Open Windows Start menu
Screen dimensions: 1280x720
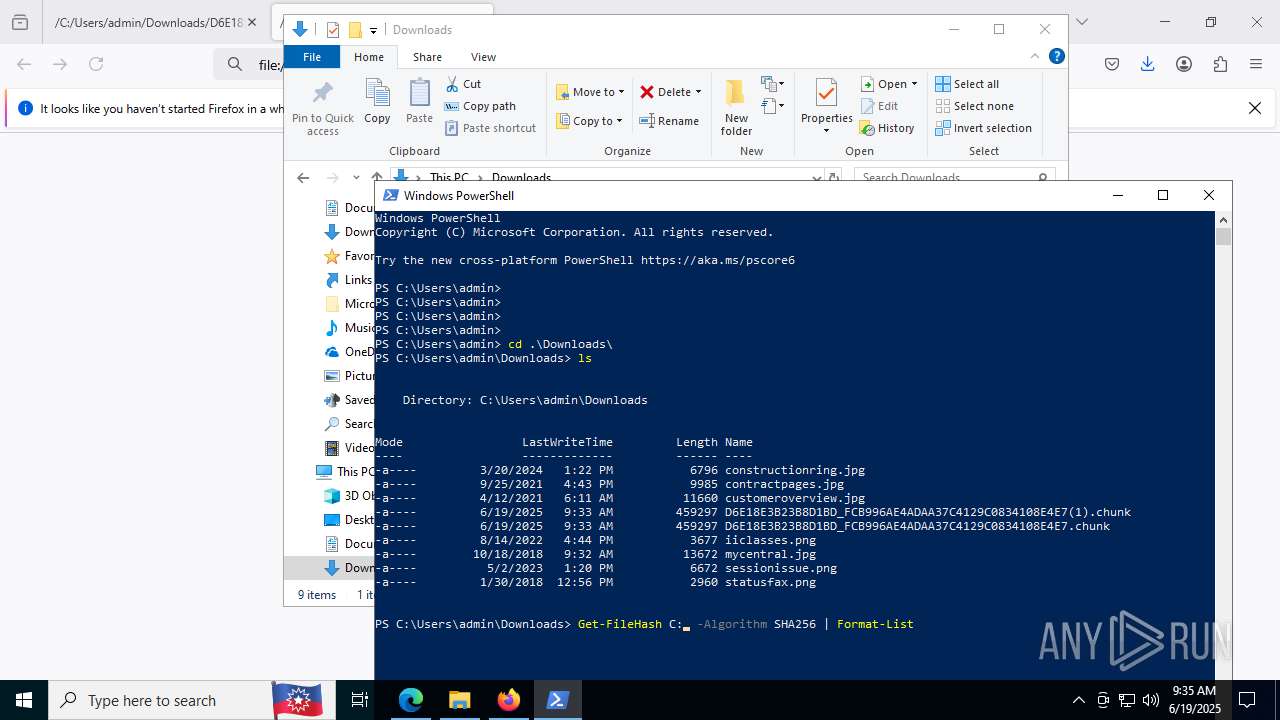(24, 700)
